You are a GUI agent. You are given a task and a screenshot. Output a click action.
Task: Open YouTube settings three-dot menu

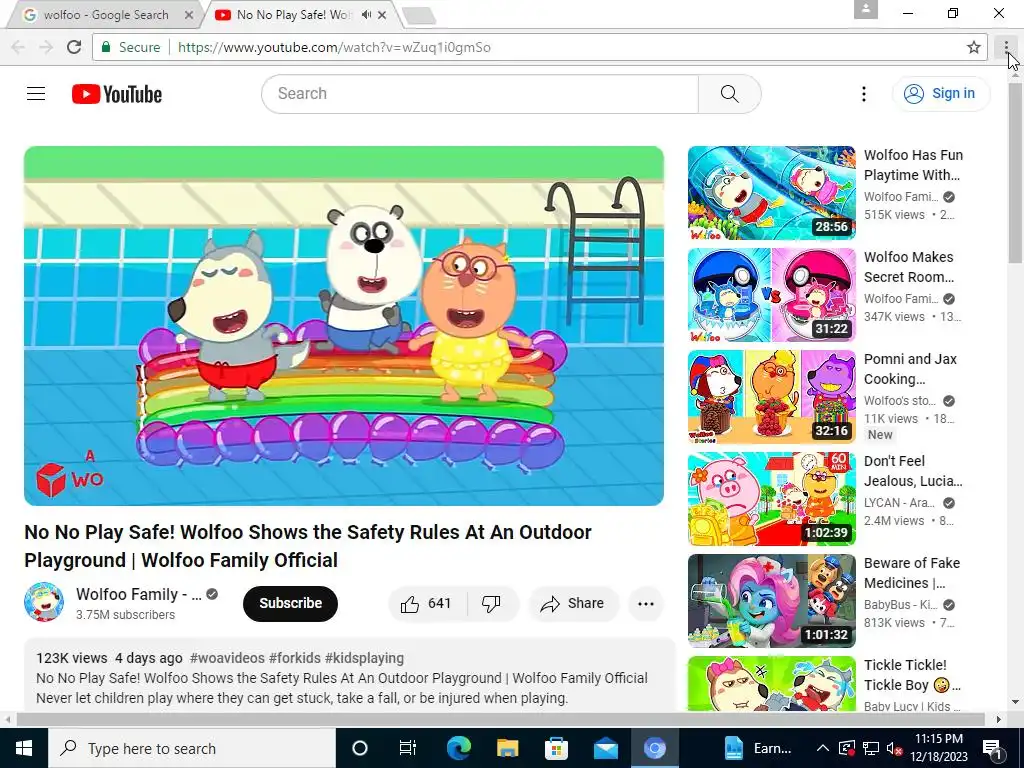[x=863, y=94]
